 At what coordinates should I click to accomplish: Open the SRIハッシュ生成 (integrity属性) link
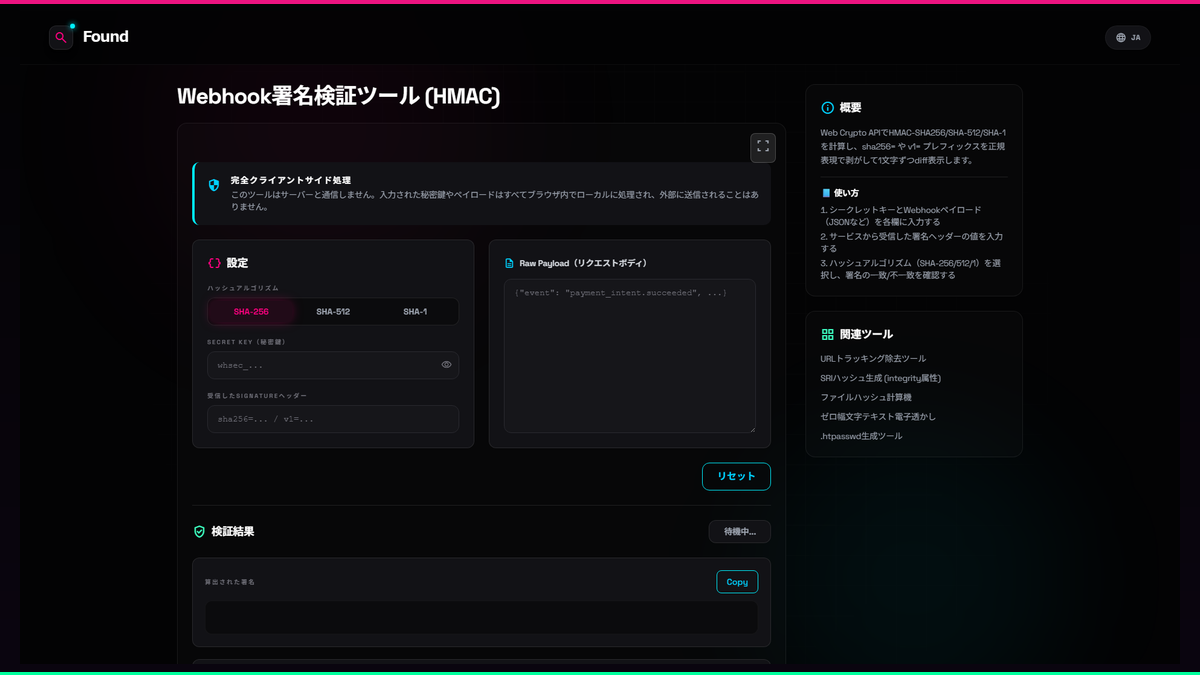click(x=880, y=378)
